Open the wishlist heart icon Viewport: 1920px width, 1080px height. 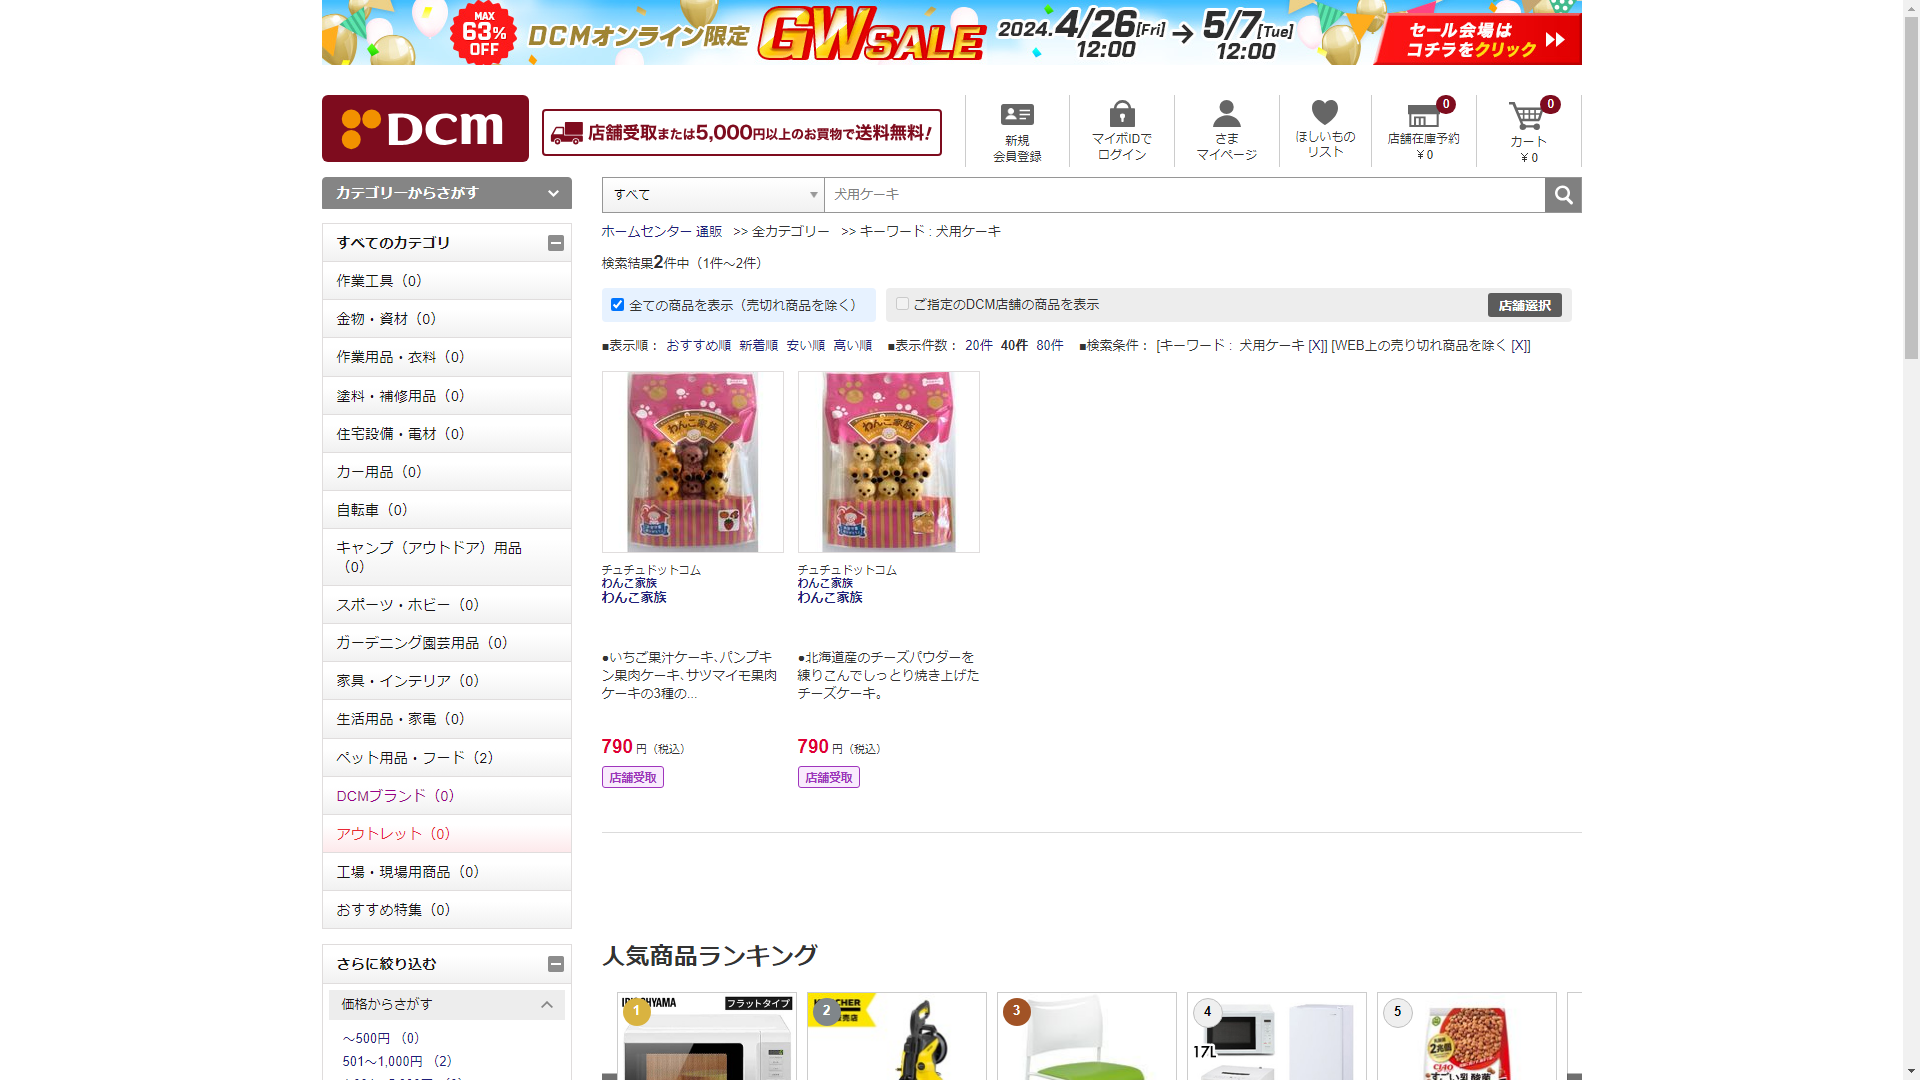tap(1325, 112)
